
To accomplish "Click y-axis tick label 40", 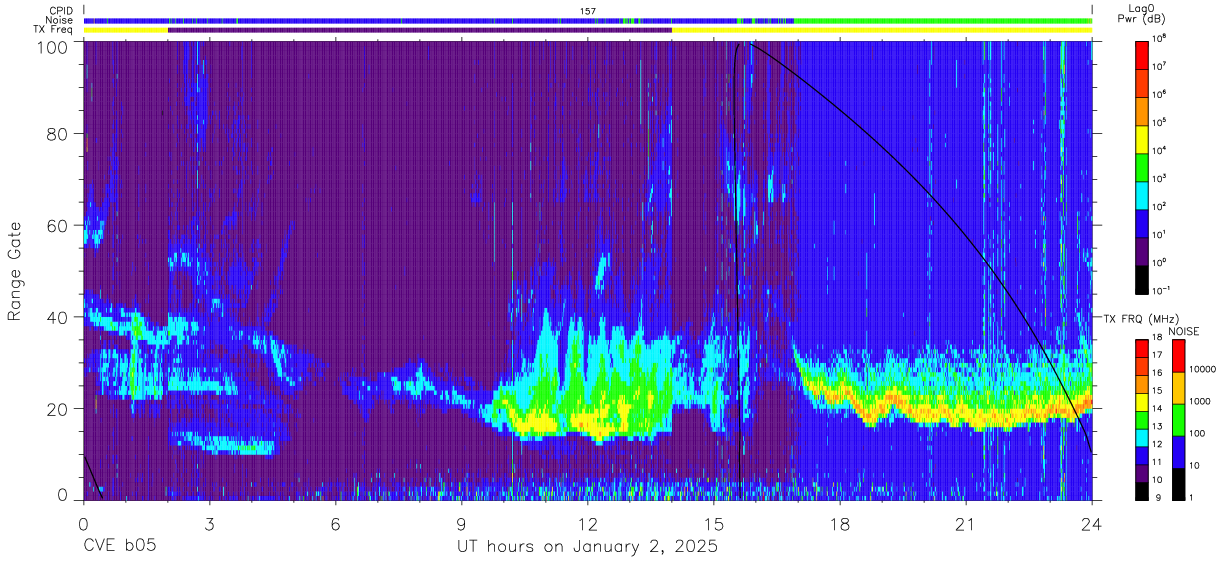I will point(58,317).
